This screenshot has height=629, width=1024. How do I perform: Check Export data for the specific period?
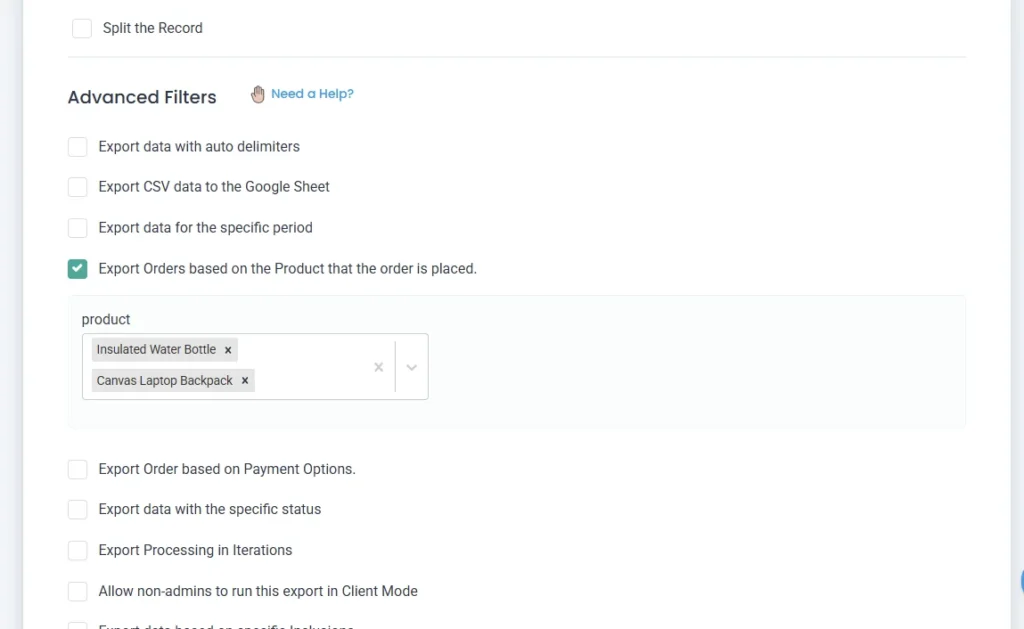tap(78, 228)
